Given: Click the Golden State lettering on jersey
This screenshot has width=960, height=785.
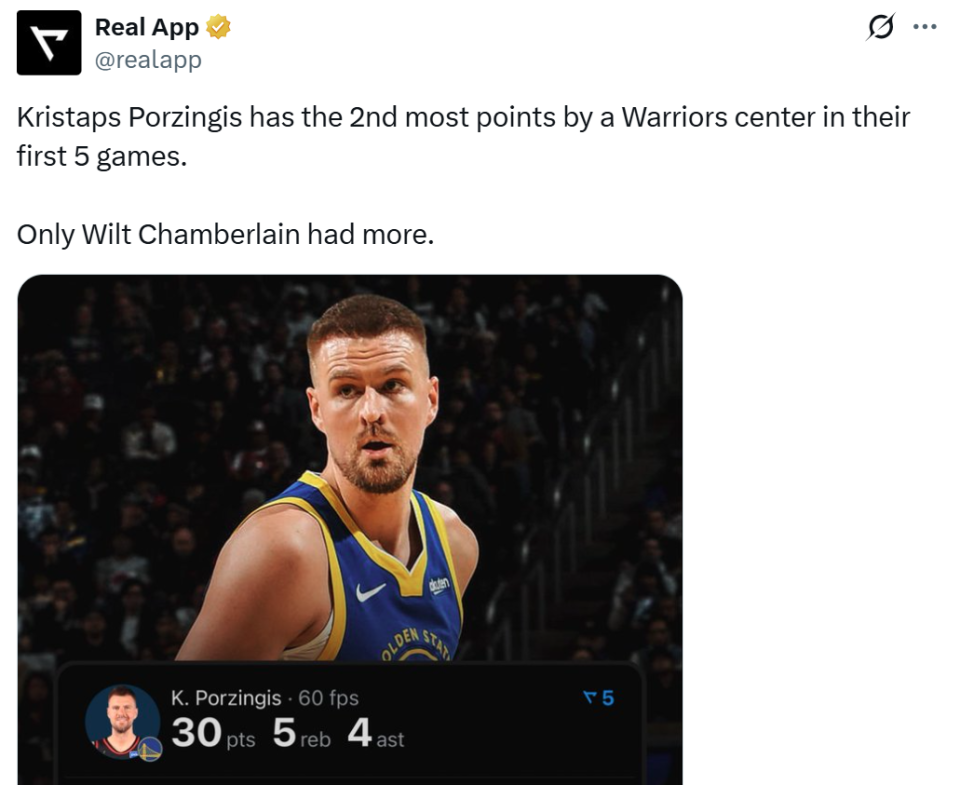Looking at the screenshot, I should pos(416,641).
